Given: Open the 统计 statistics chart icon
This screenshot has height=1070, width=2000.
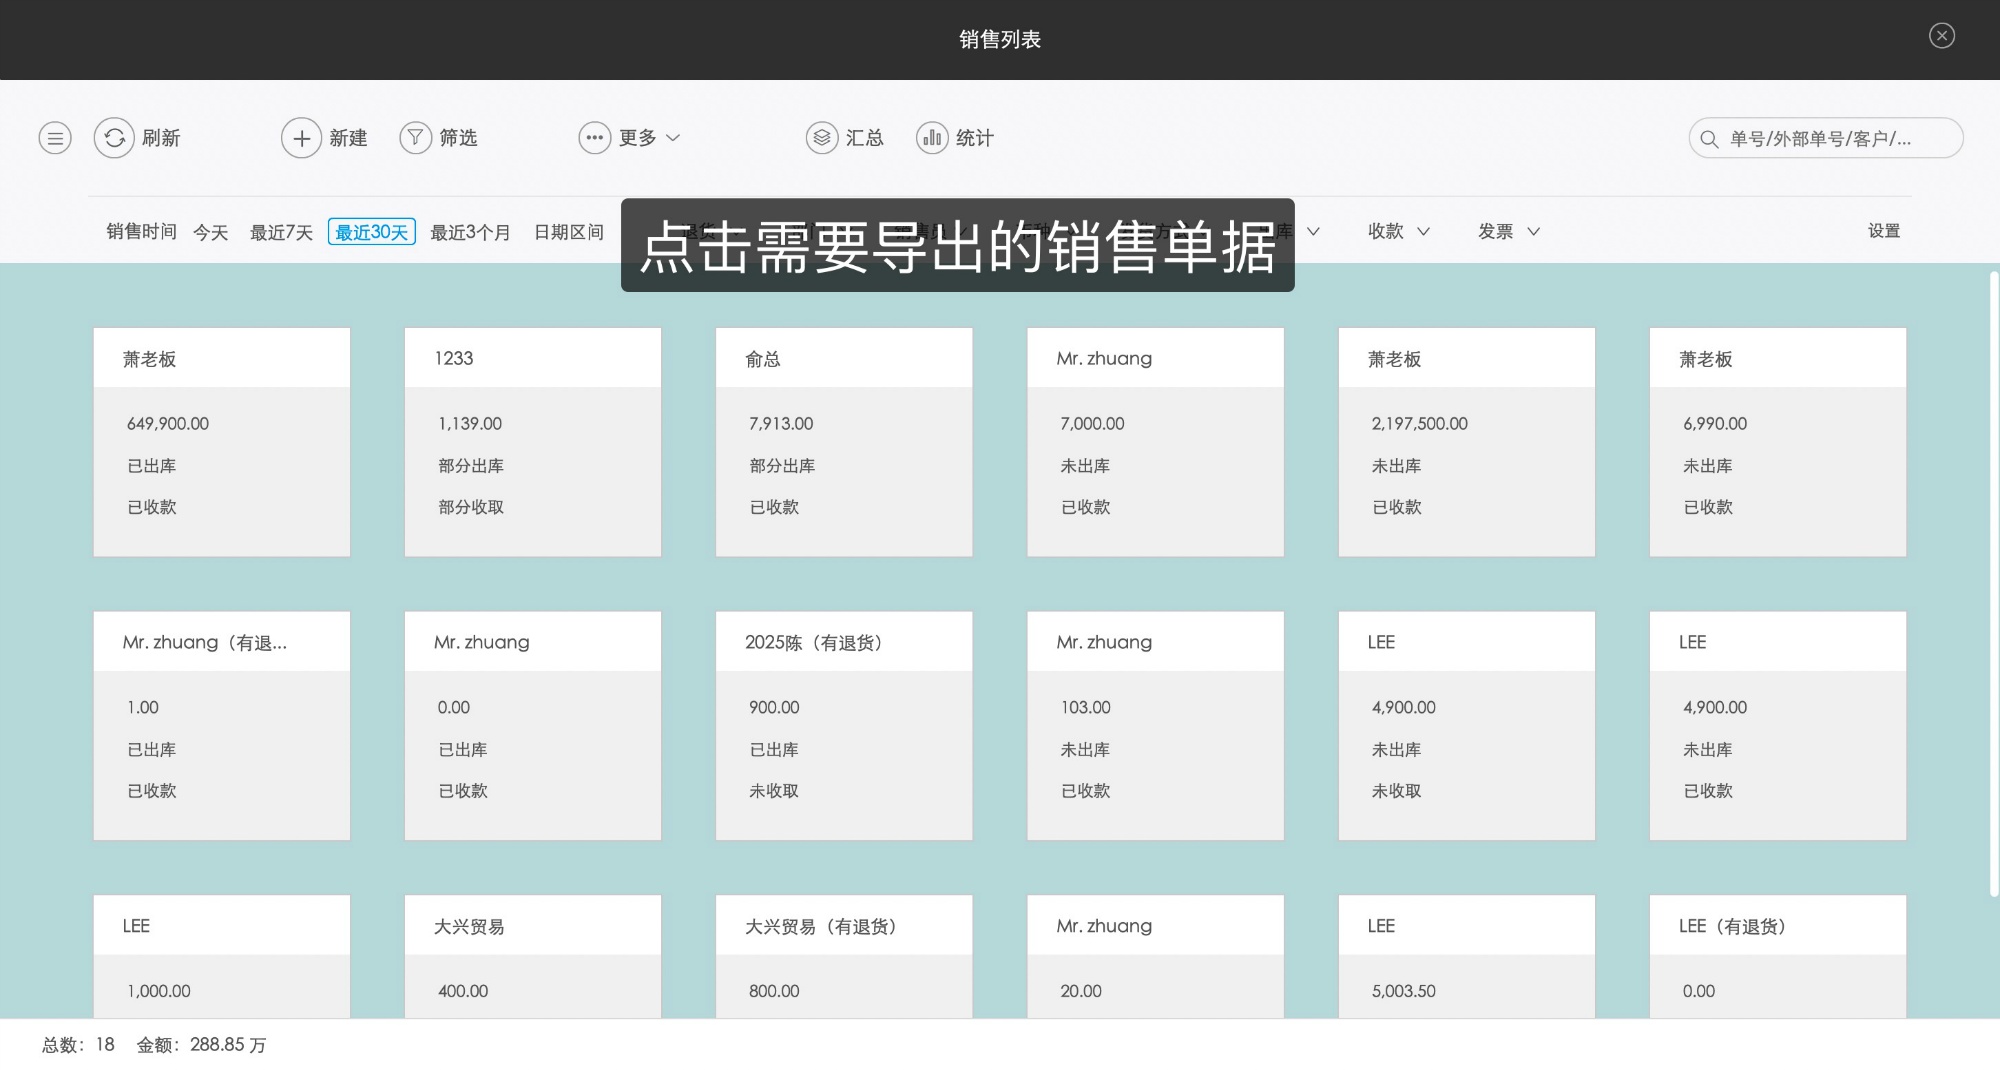Looking at the screenshot, I should click(x=932, y=138).
